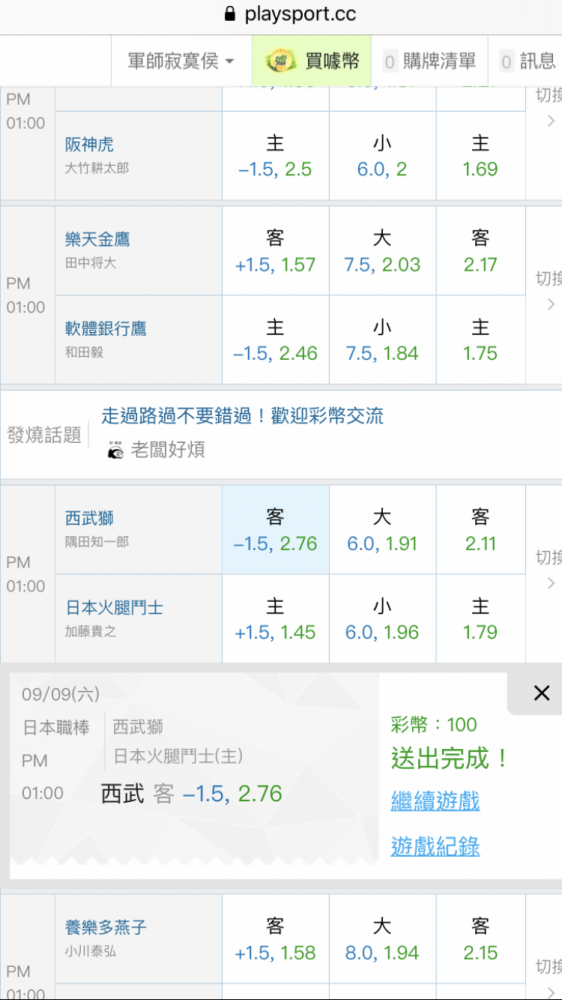Image resolution: width=562 pixels, height=1000 pixels.
Task: Click the 繼續遊戲 link
Action: (x=435, y=801)
